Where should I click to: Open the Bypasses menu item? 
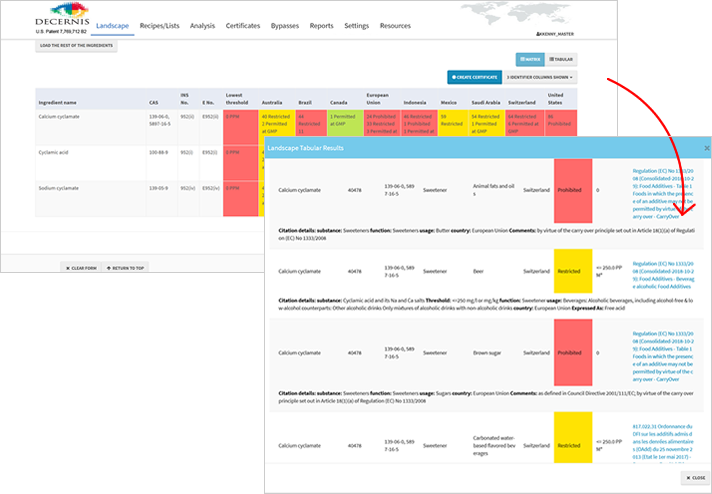click(x=285, y=26)
